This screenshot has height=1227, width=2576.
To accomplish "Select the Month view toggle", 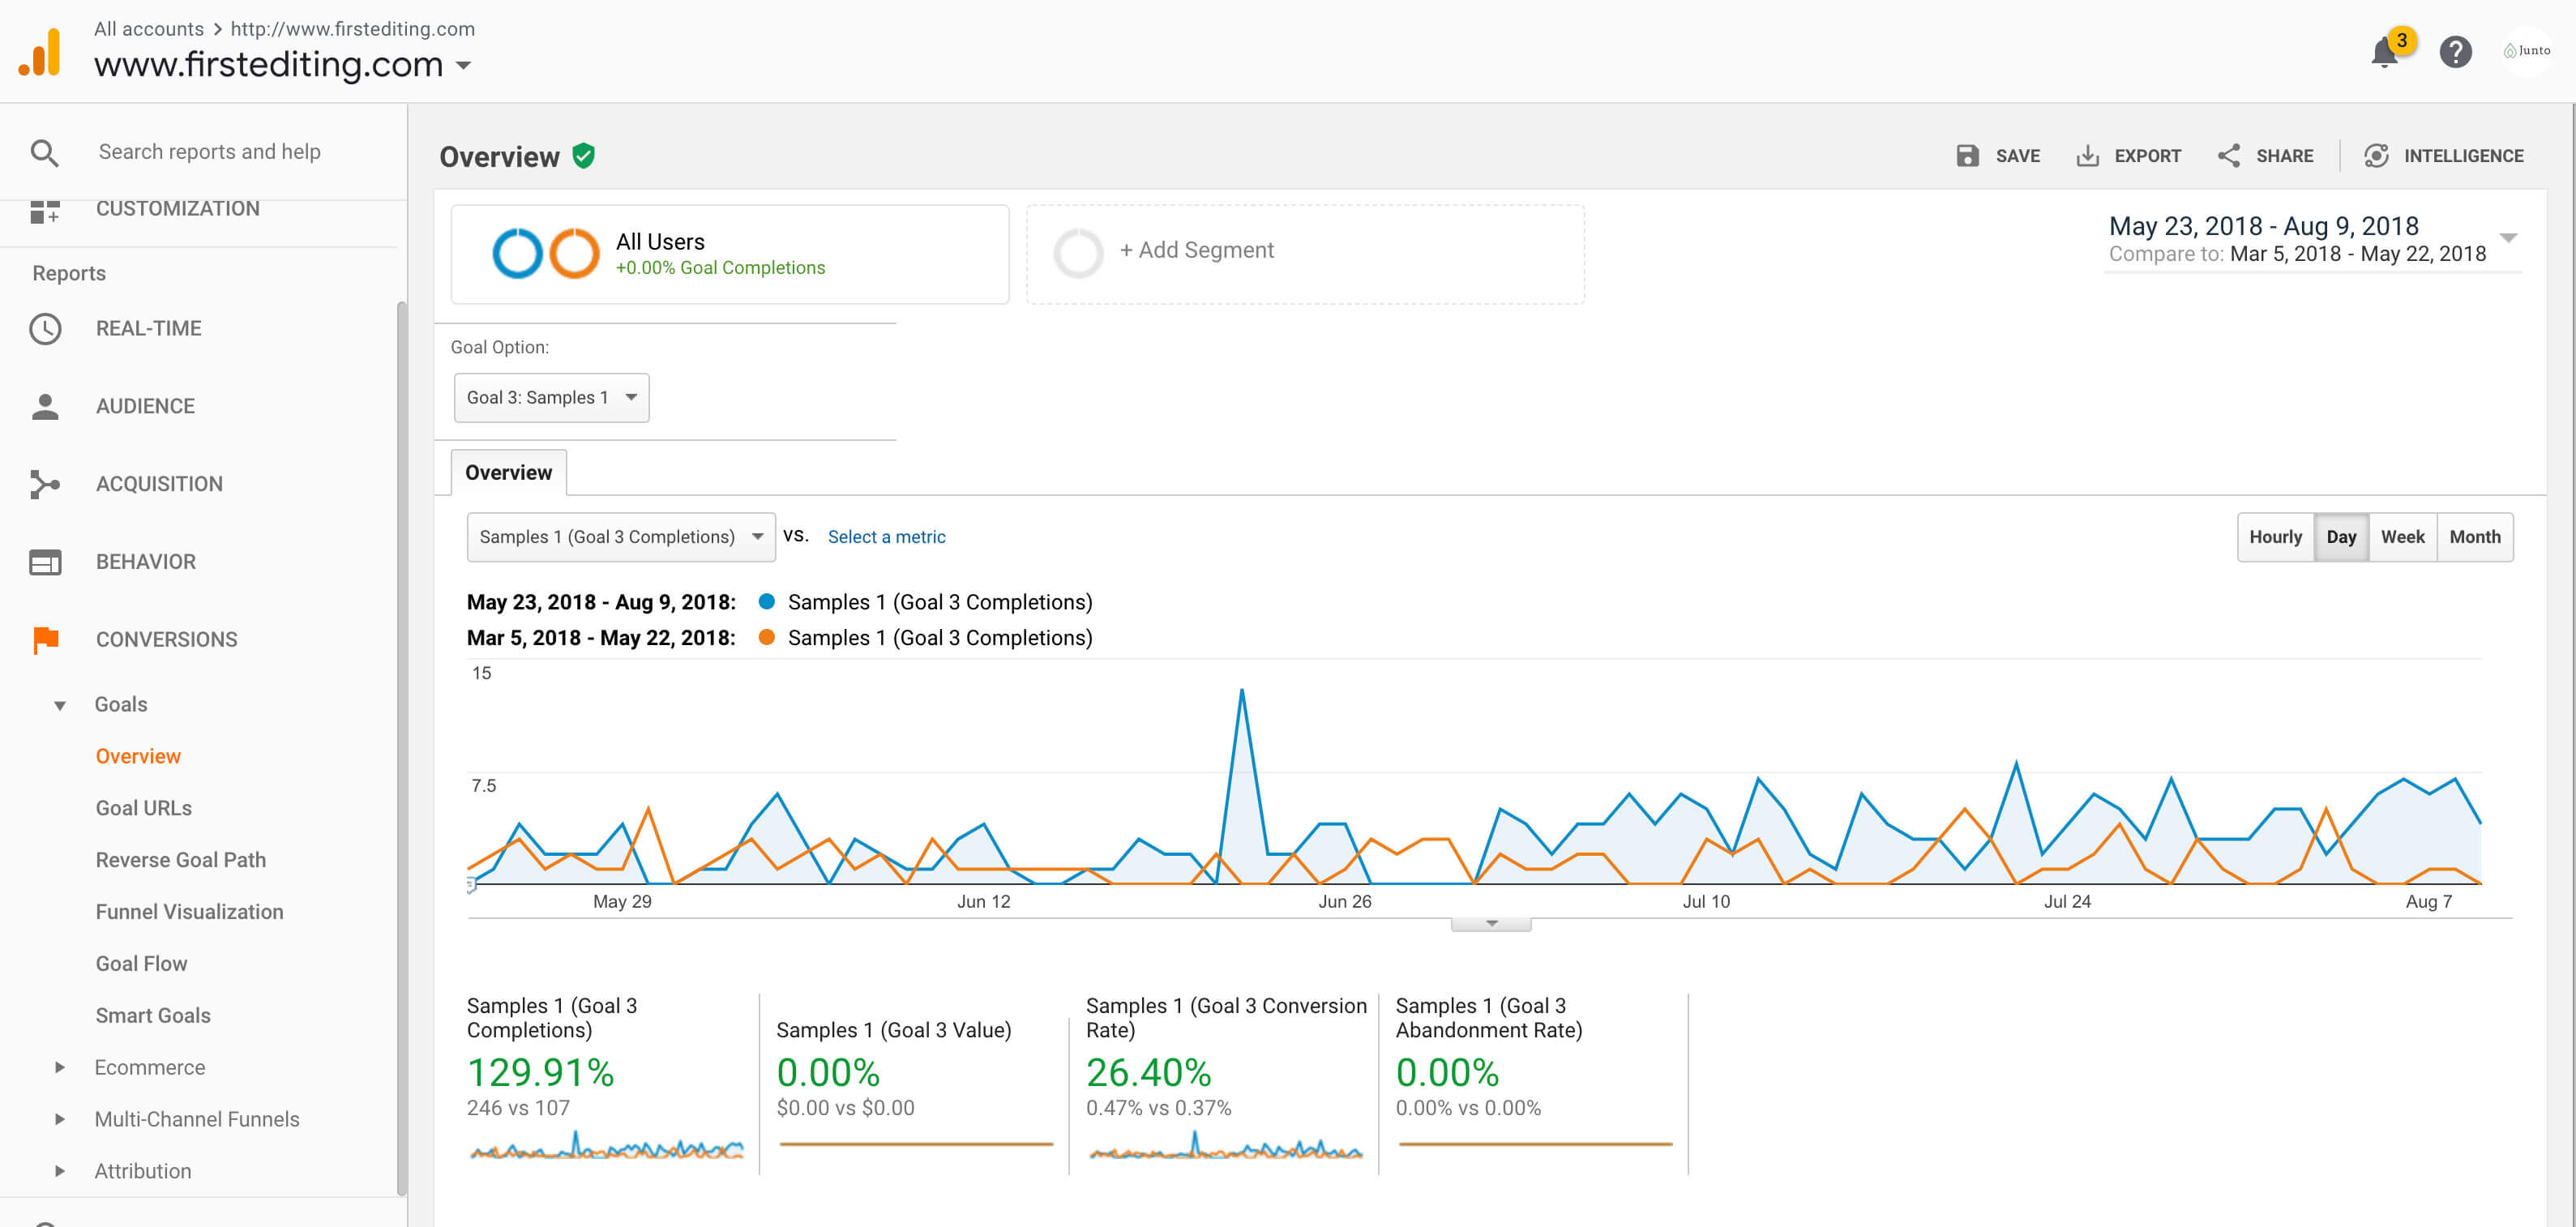I will 2474,536.
